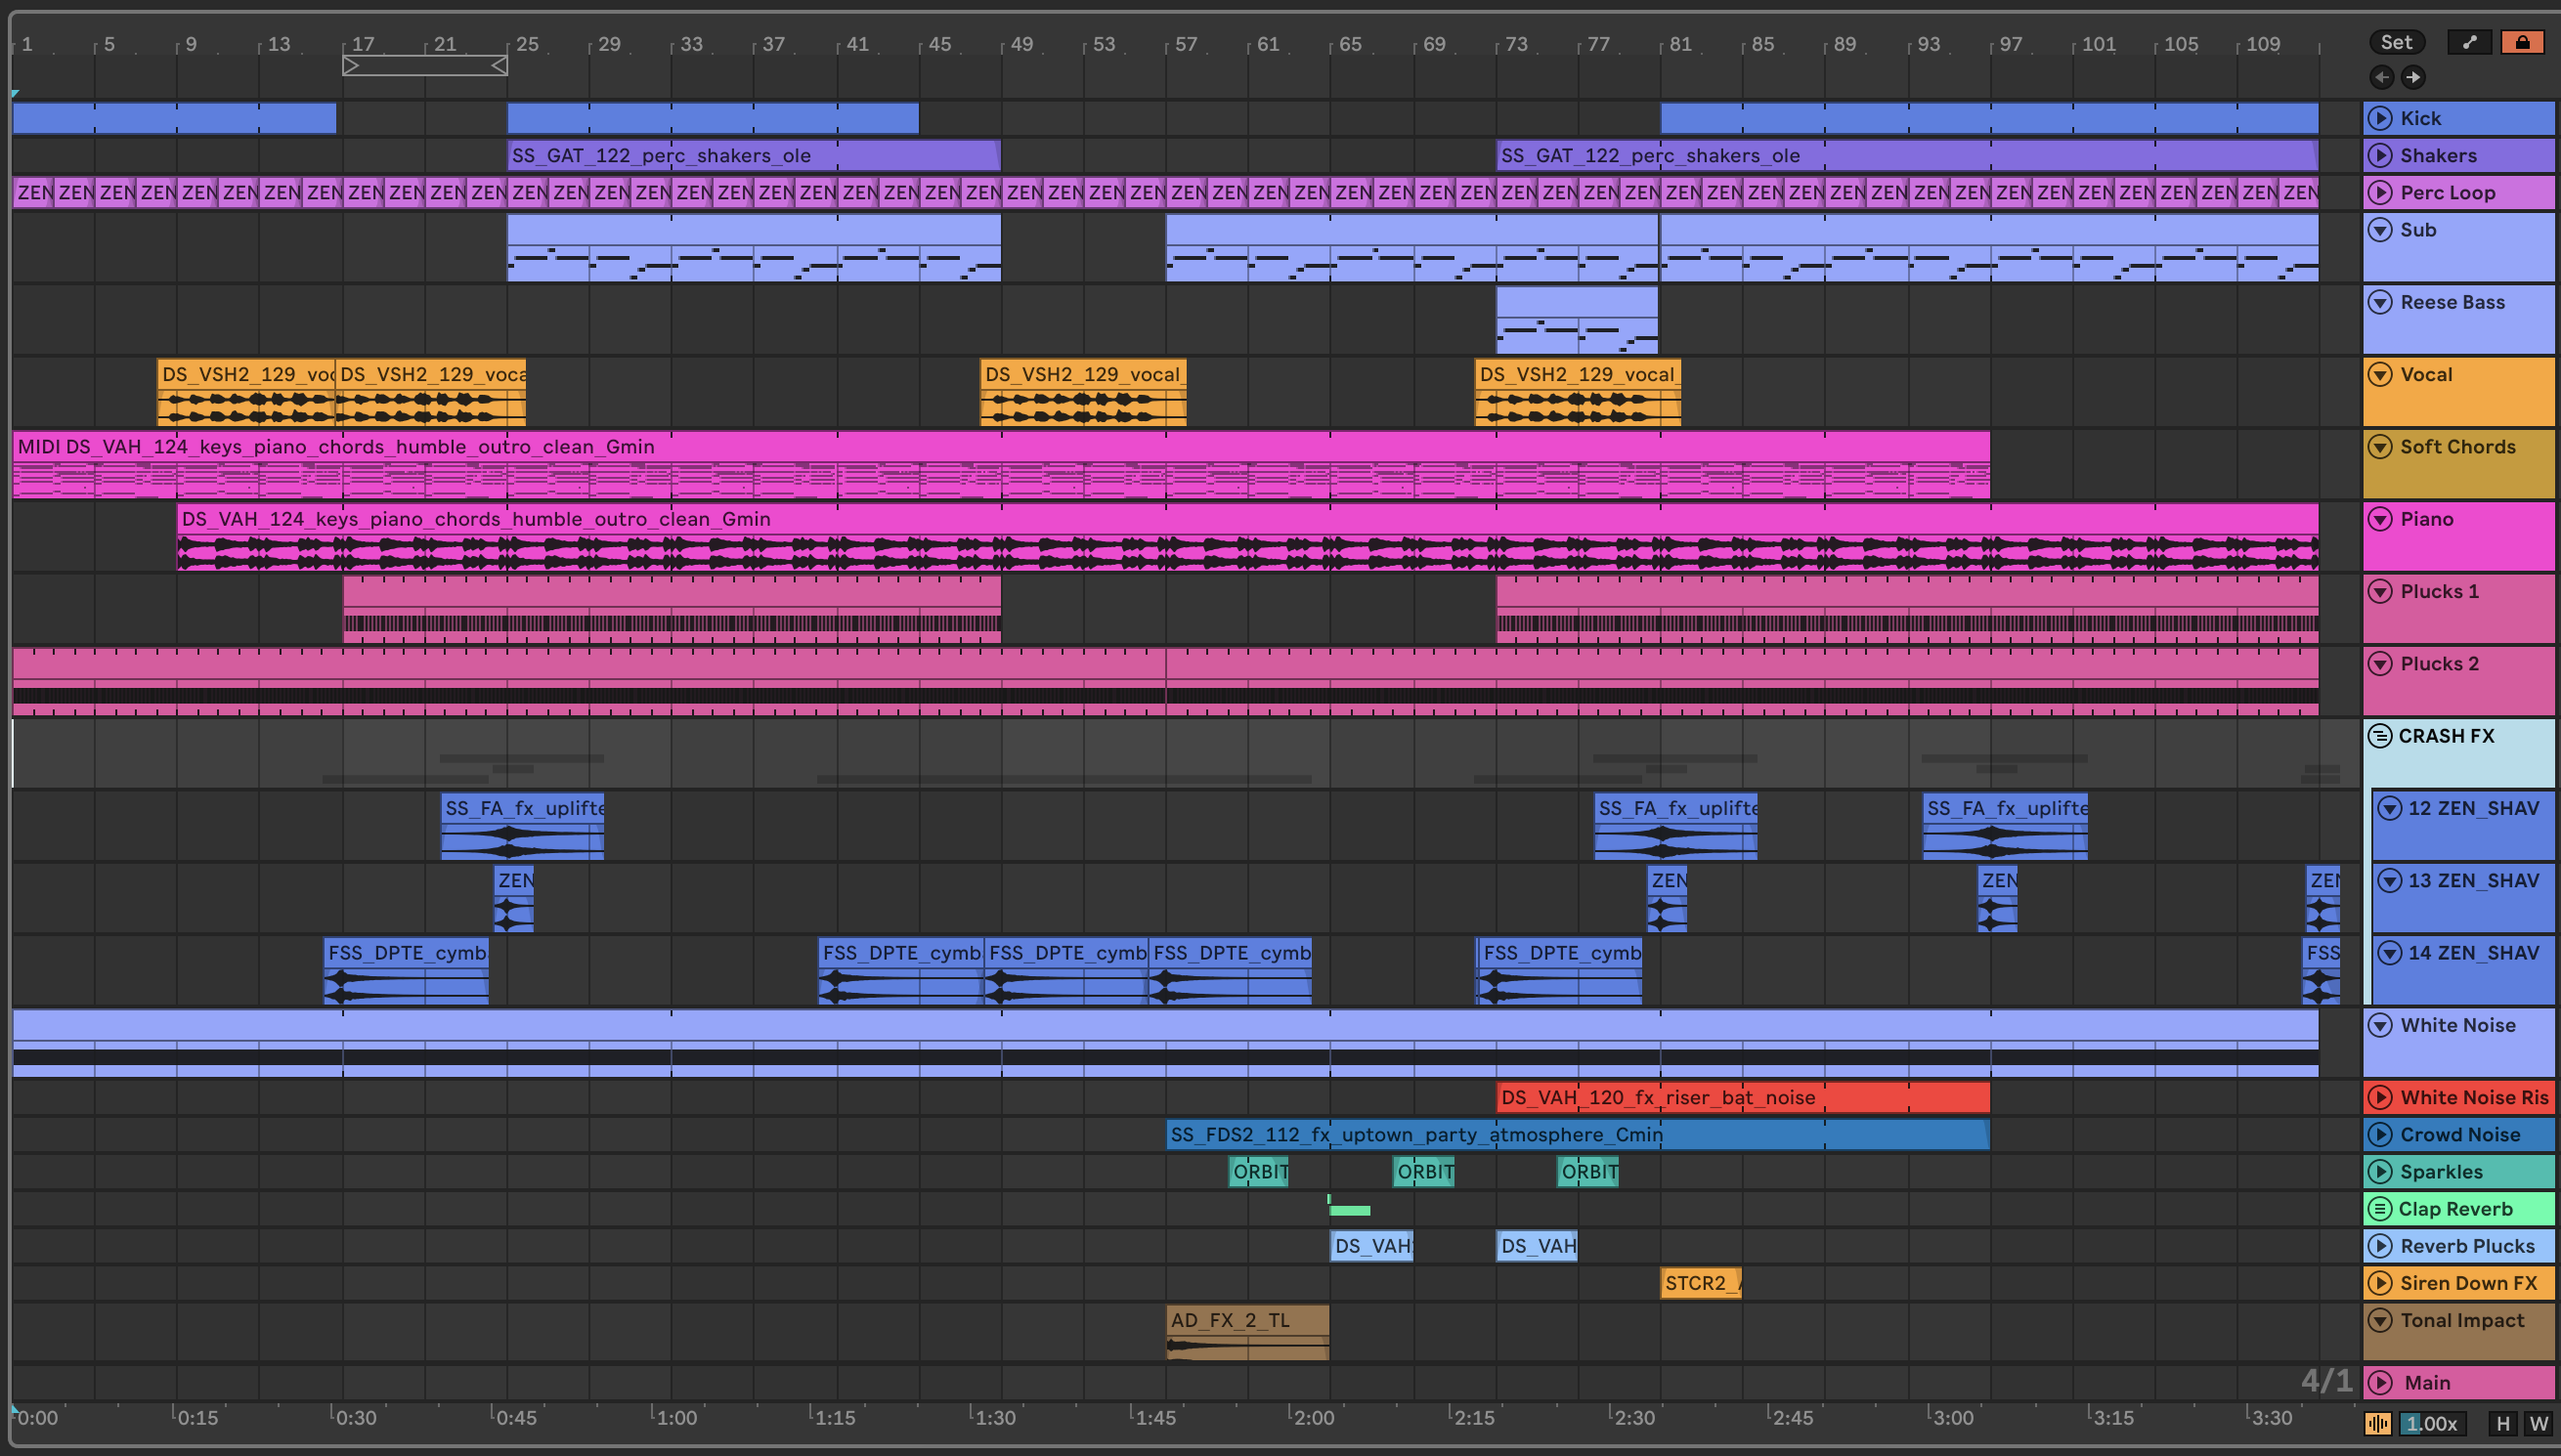Select the first DS_VAH Reverb Plucks clip
2561x1456 pixels.
1372,1246
